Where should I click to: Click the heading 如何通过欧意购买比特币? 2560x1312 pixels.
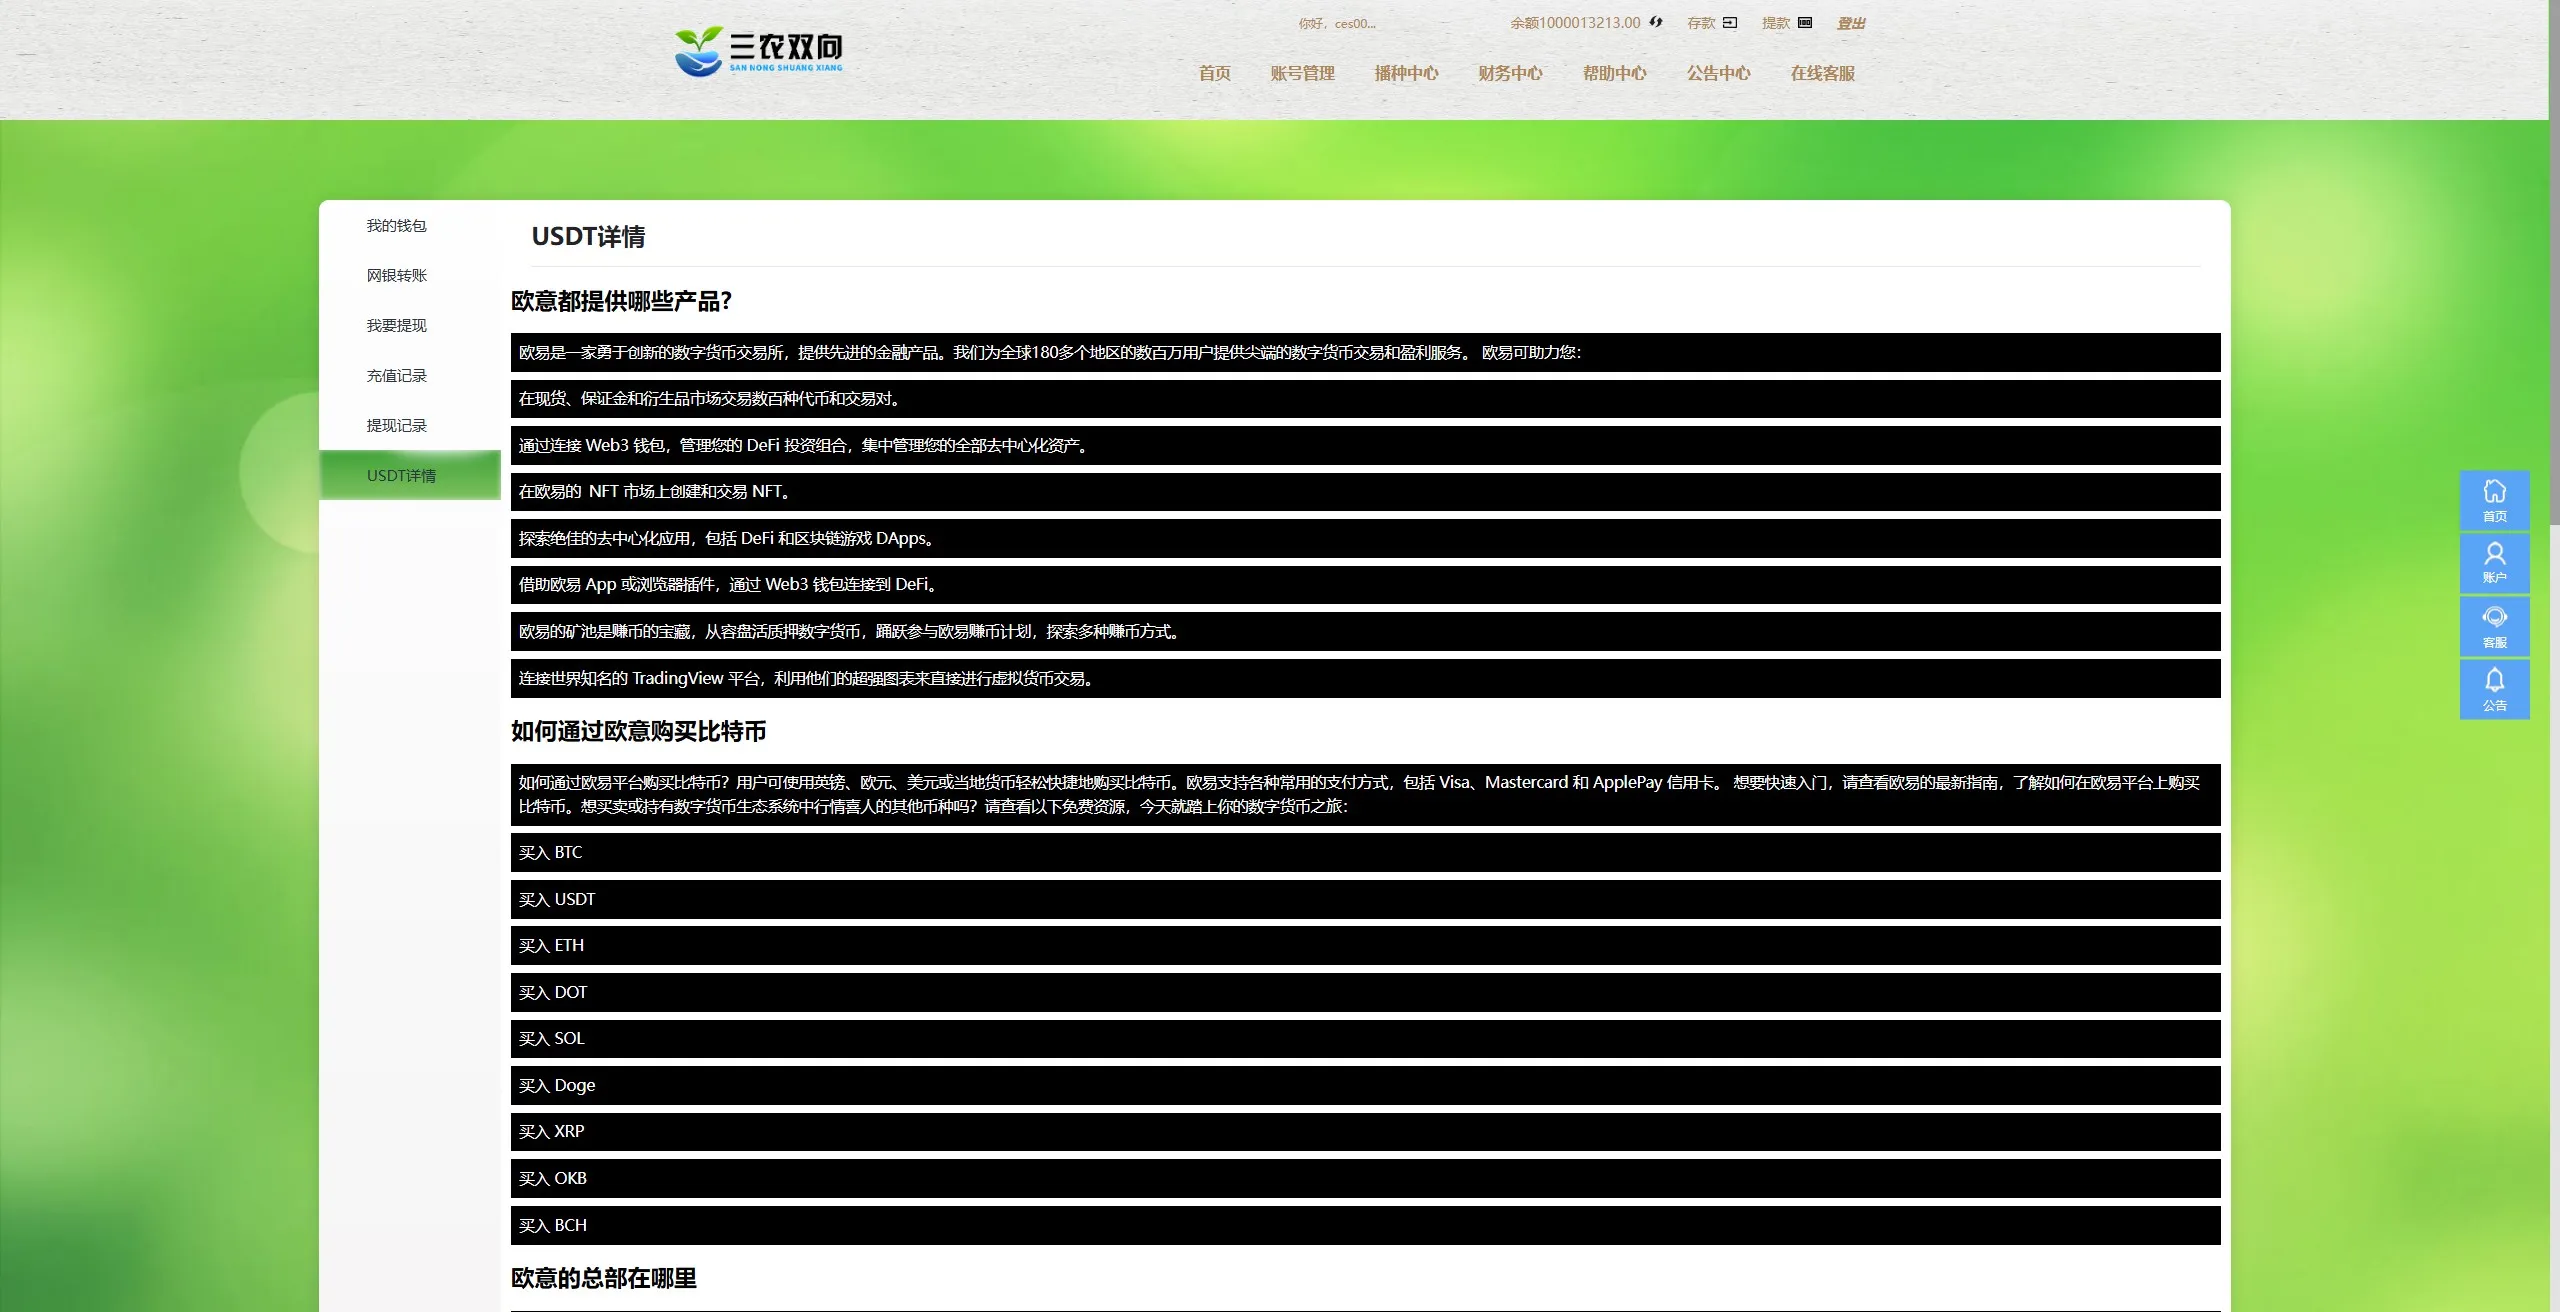point(638,731)
